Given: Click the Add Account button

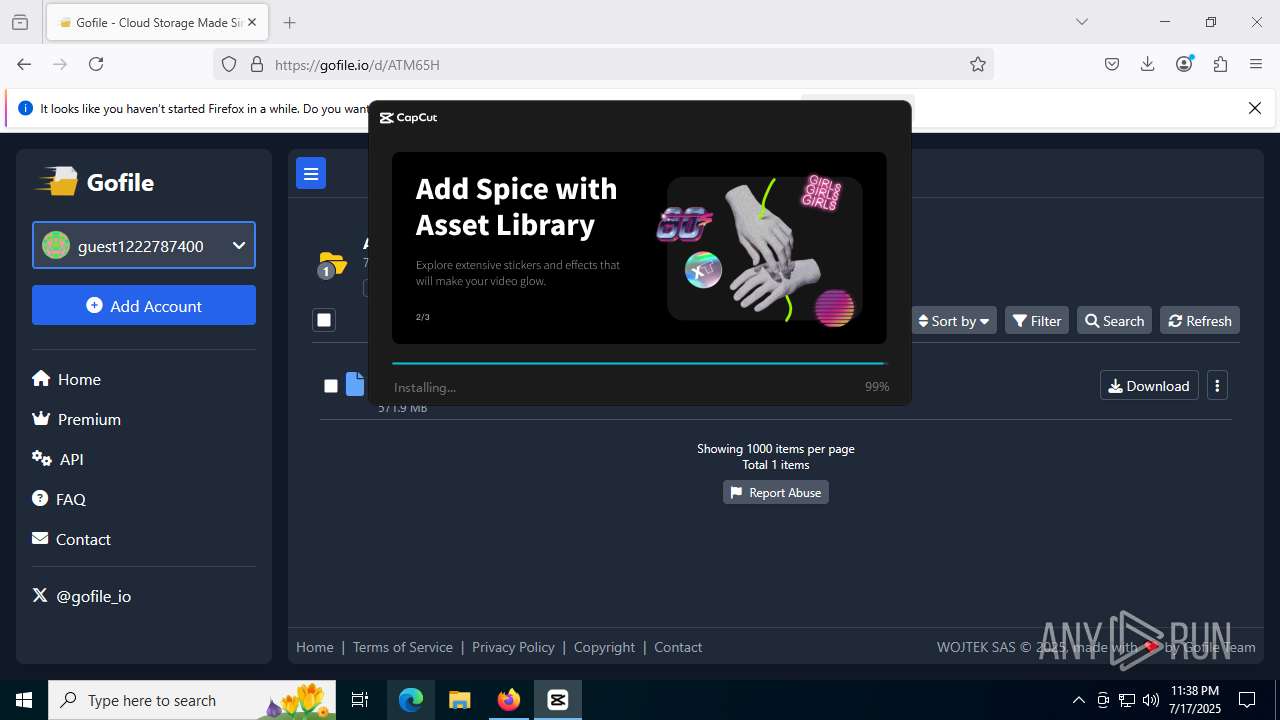Looking at the screenshot, I should pos(144,305).
